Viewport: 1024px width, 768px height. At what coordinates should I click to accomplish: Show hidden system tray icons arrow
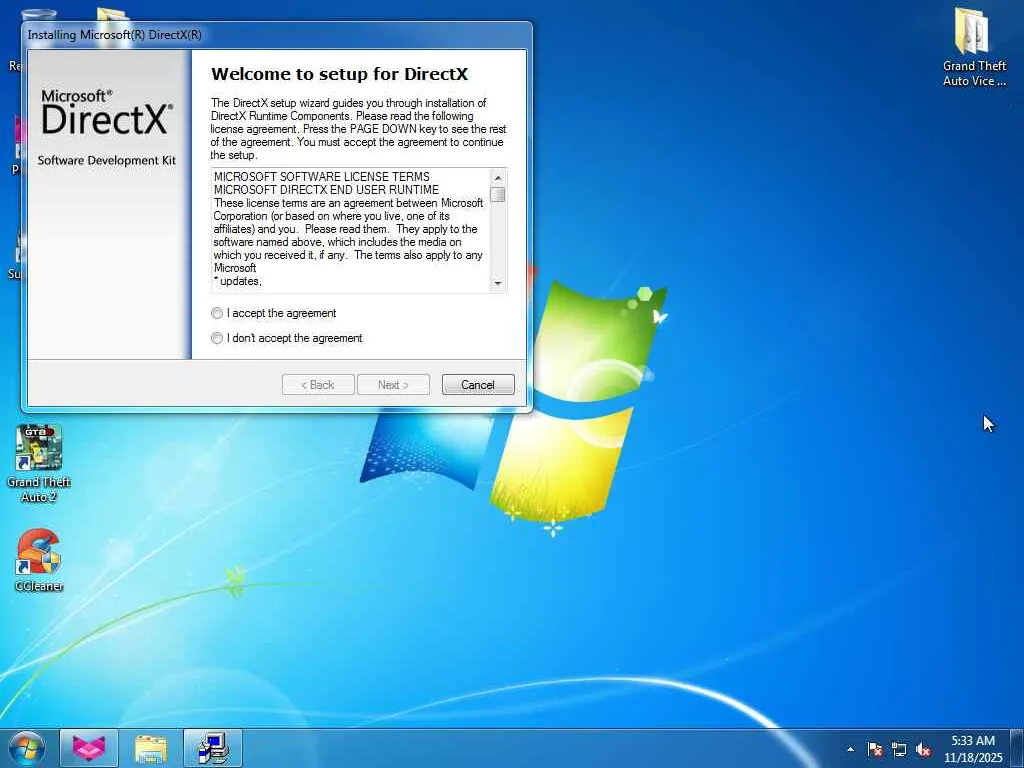pos(850,749)
